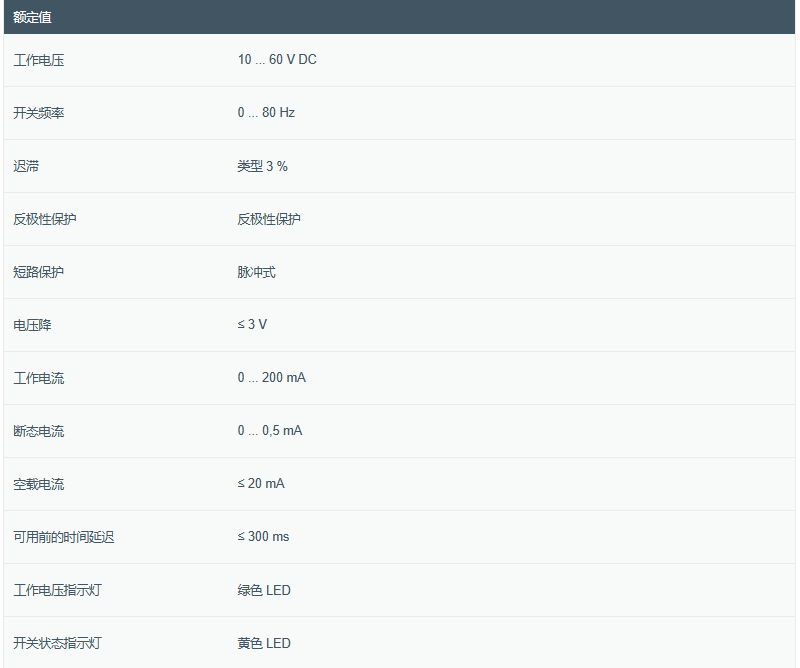This screenshot has height=668, width=800.
Task: Click the 工作电流 row label
Action: click(39, 378)
